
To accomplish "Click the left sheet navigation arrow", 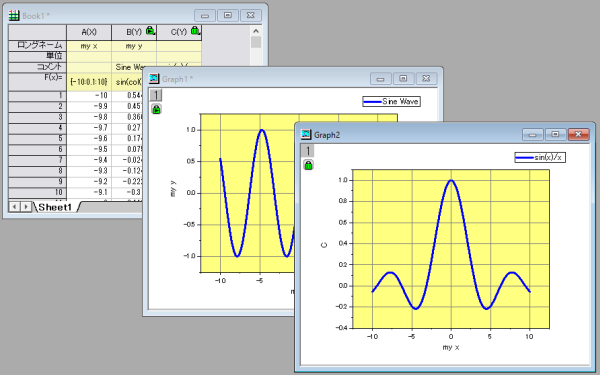I will [x=14, y=207].
